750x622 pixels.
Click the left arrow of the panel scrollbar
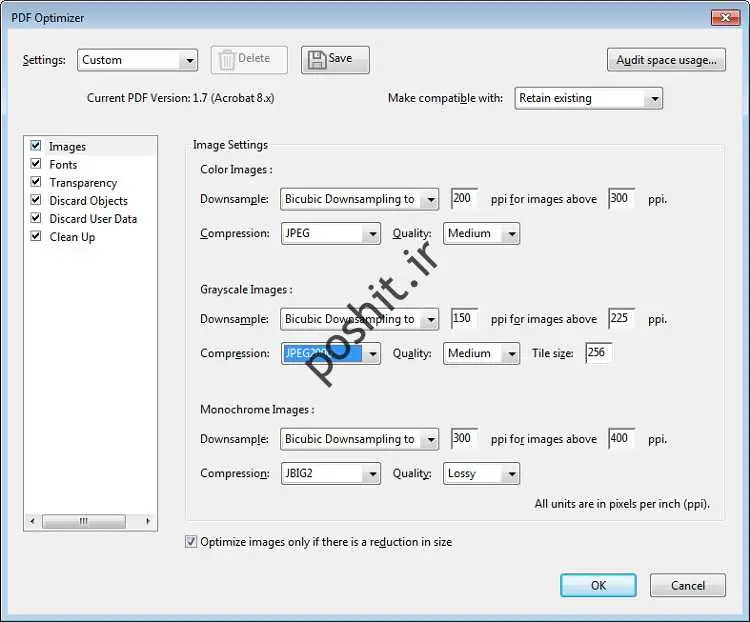33,521
